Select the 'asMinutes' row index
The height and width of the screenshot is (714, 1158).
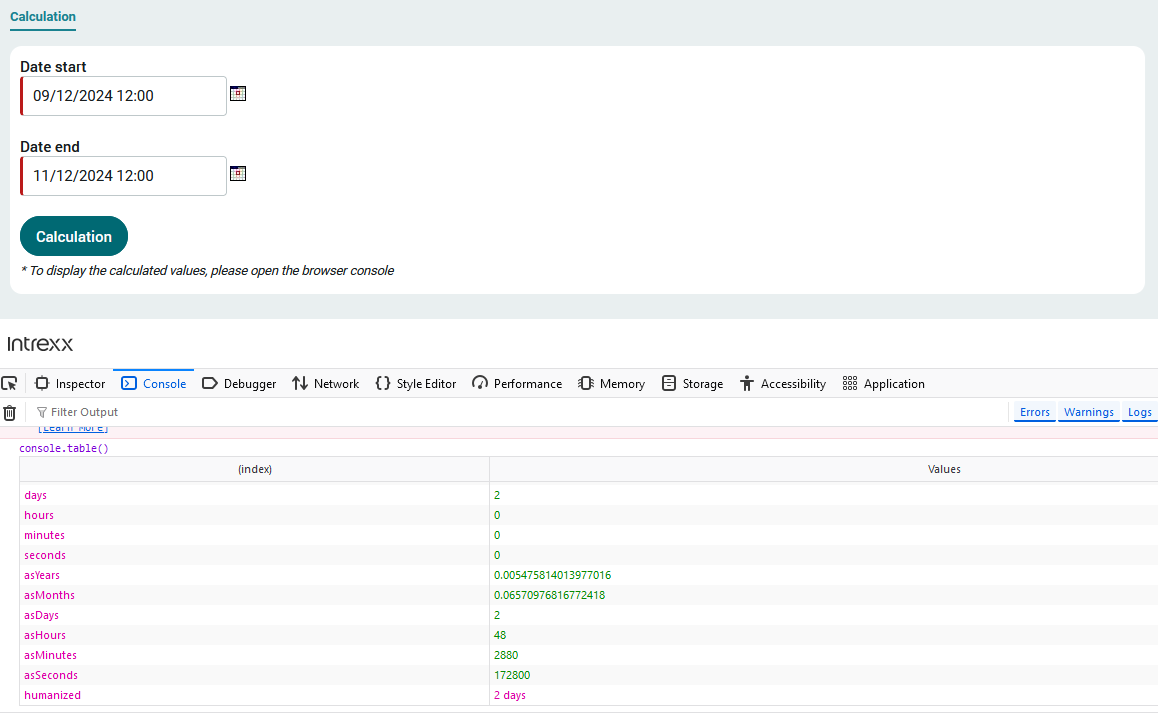[x=50, y=654]
